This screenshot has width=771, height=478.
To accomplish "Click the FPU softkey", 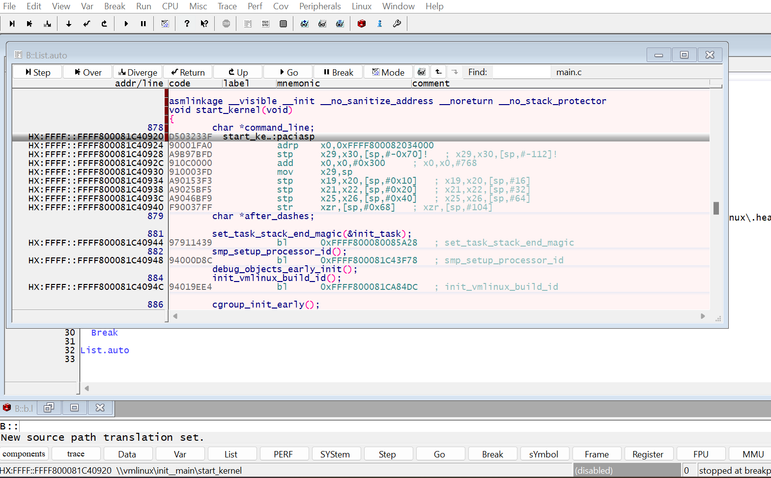I will tap(701, 454).
